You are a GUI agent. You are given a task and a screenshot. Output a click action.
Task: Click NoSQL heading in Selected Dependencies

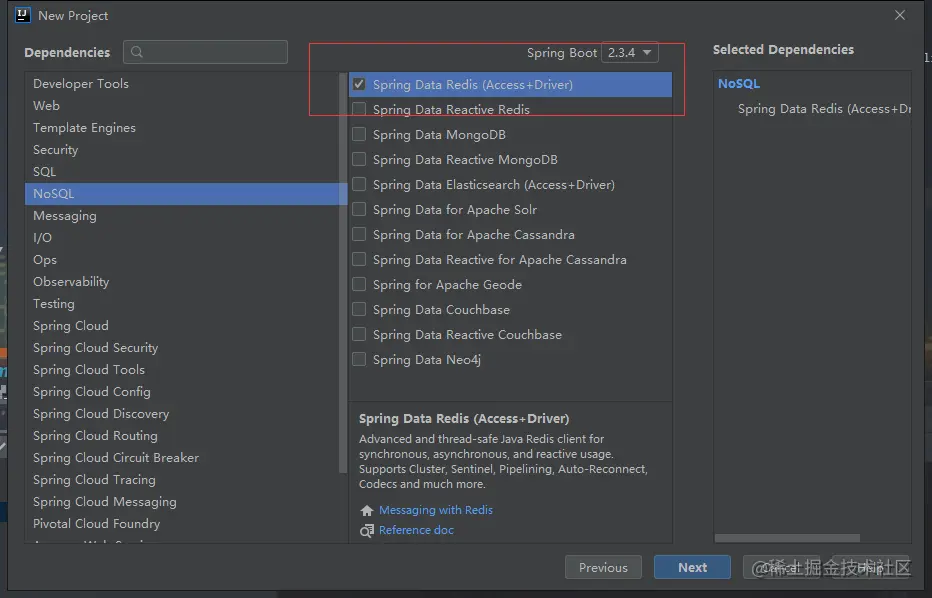pos(739,84)
